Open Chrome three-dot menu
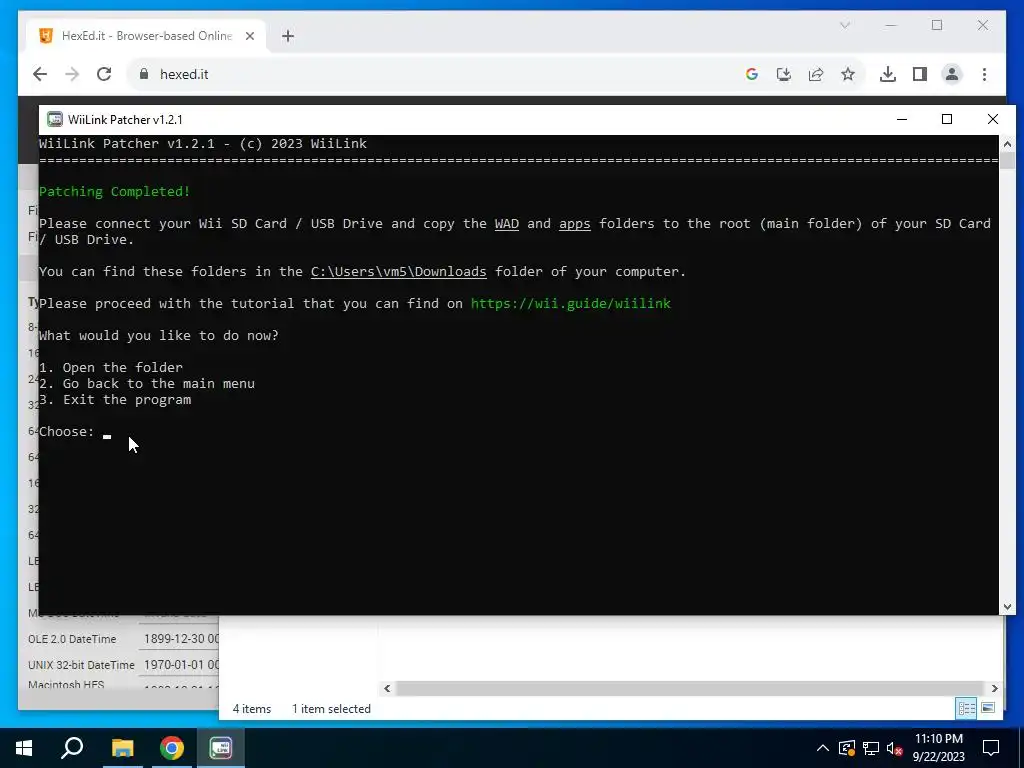Viewport: 1024px width, 768px height. [x=984, y=74]
